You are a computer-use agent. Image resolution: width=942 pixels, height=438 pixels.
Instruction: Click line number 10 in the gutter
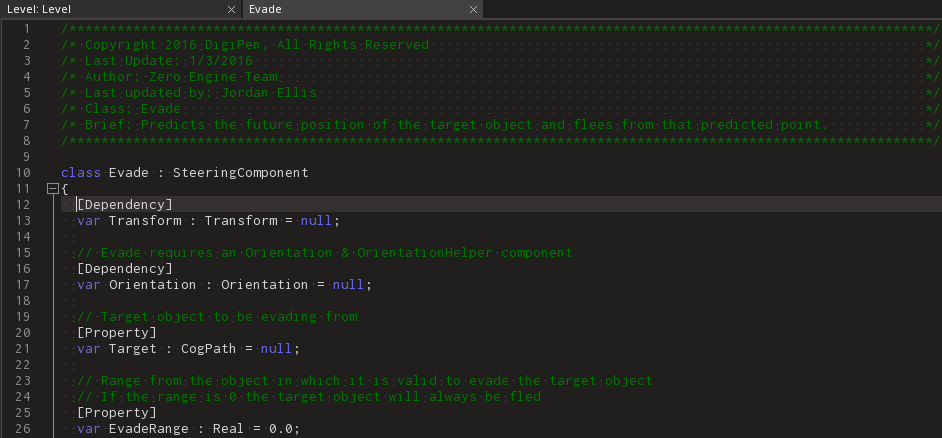click(23, 173)
